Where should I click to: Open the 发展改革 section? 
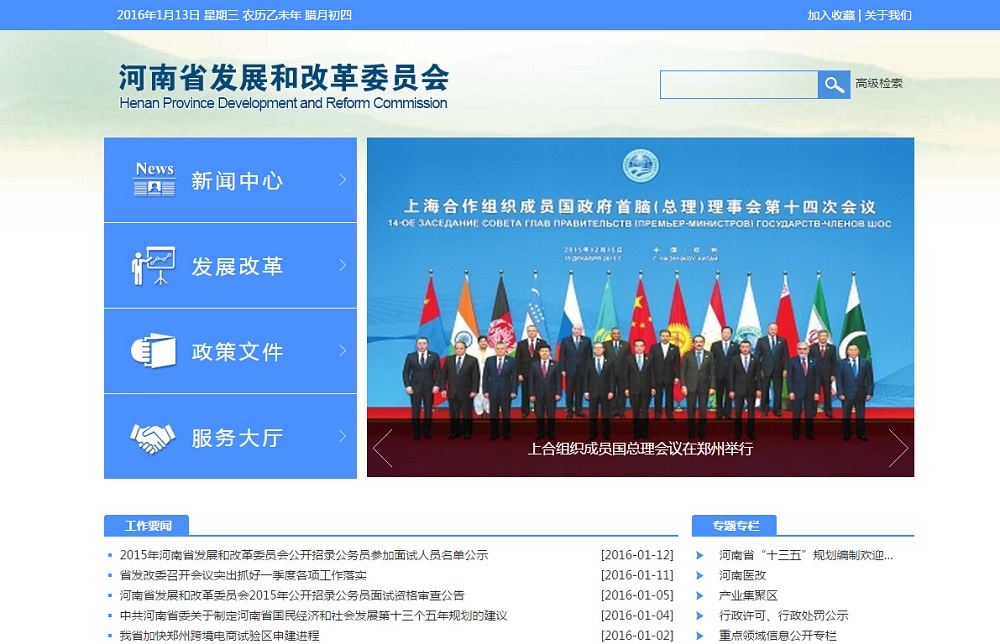230,266
